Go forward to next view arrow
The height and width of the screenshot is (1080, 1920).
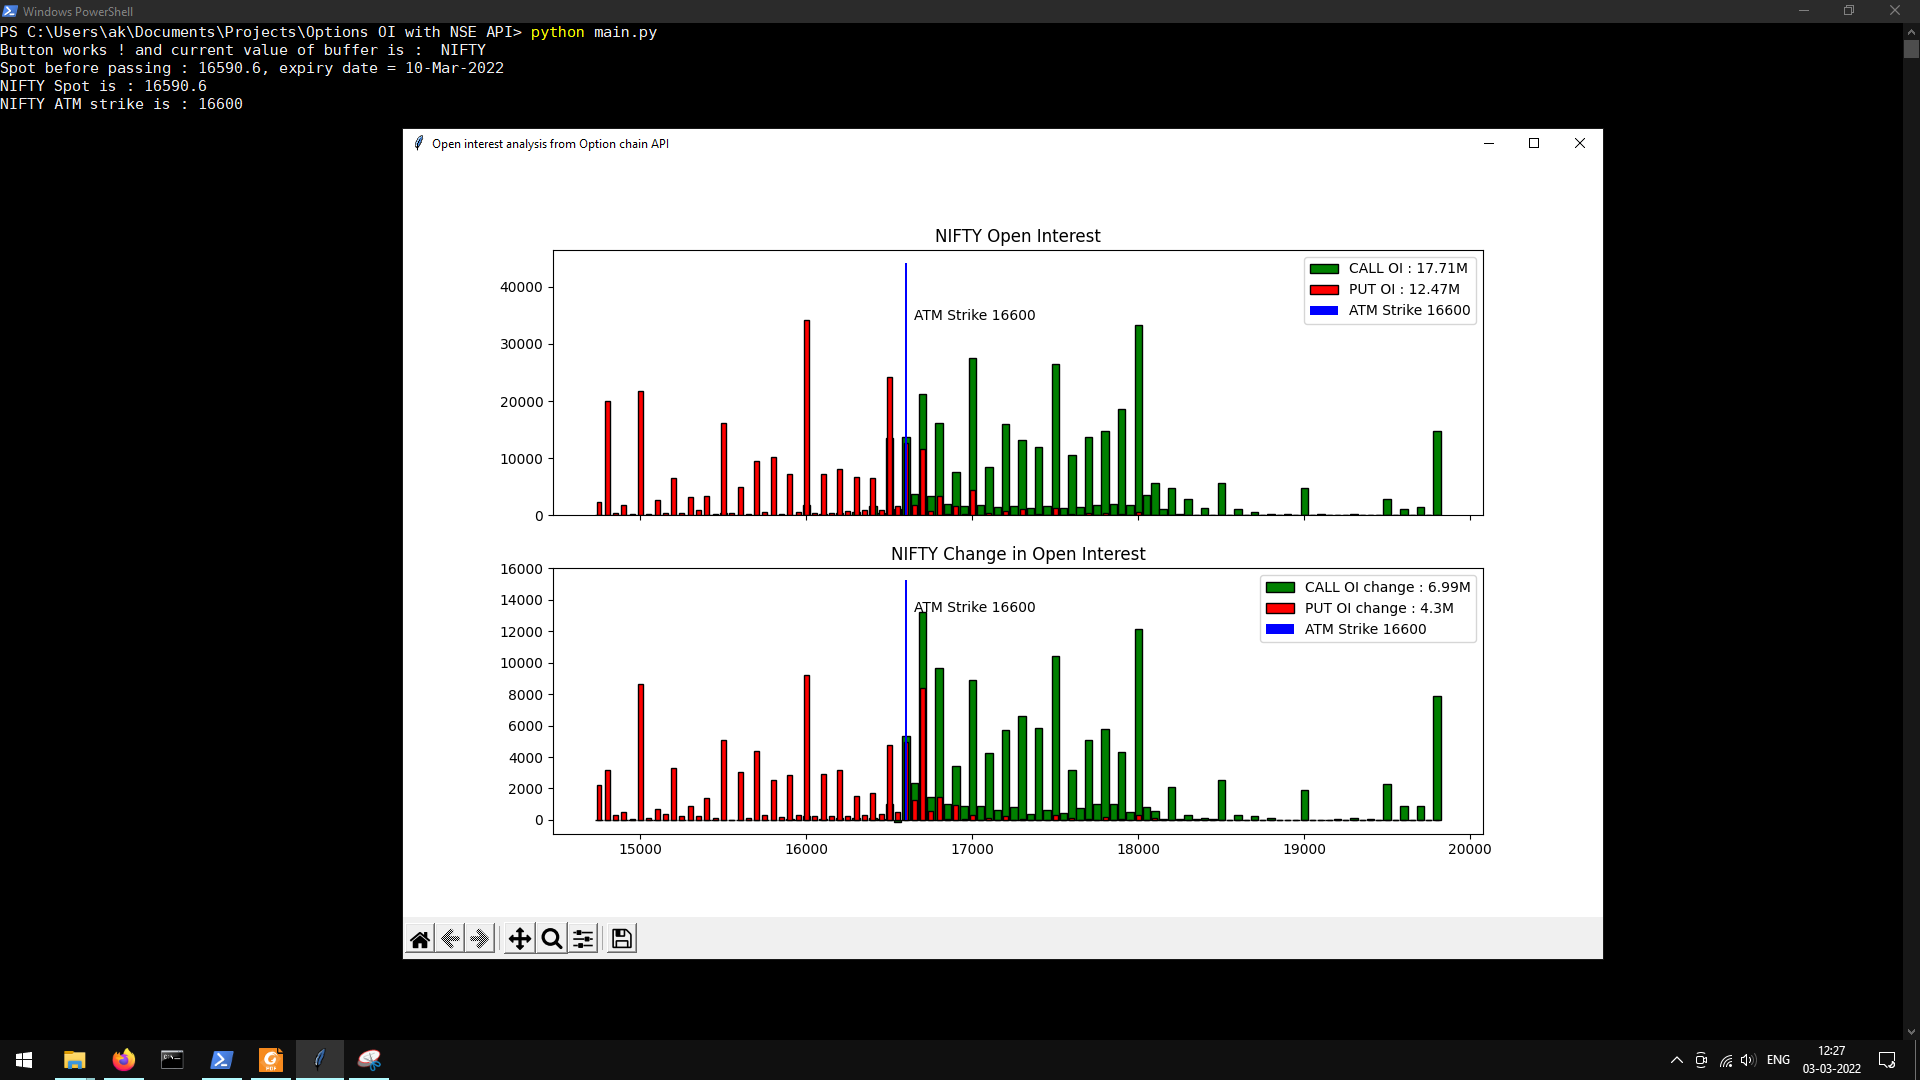480,939
